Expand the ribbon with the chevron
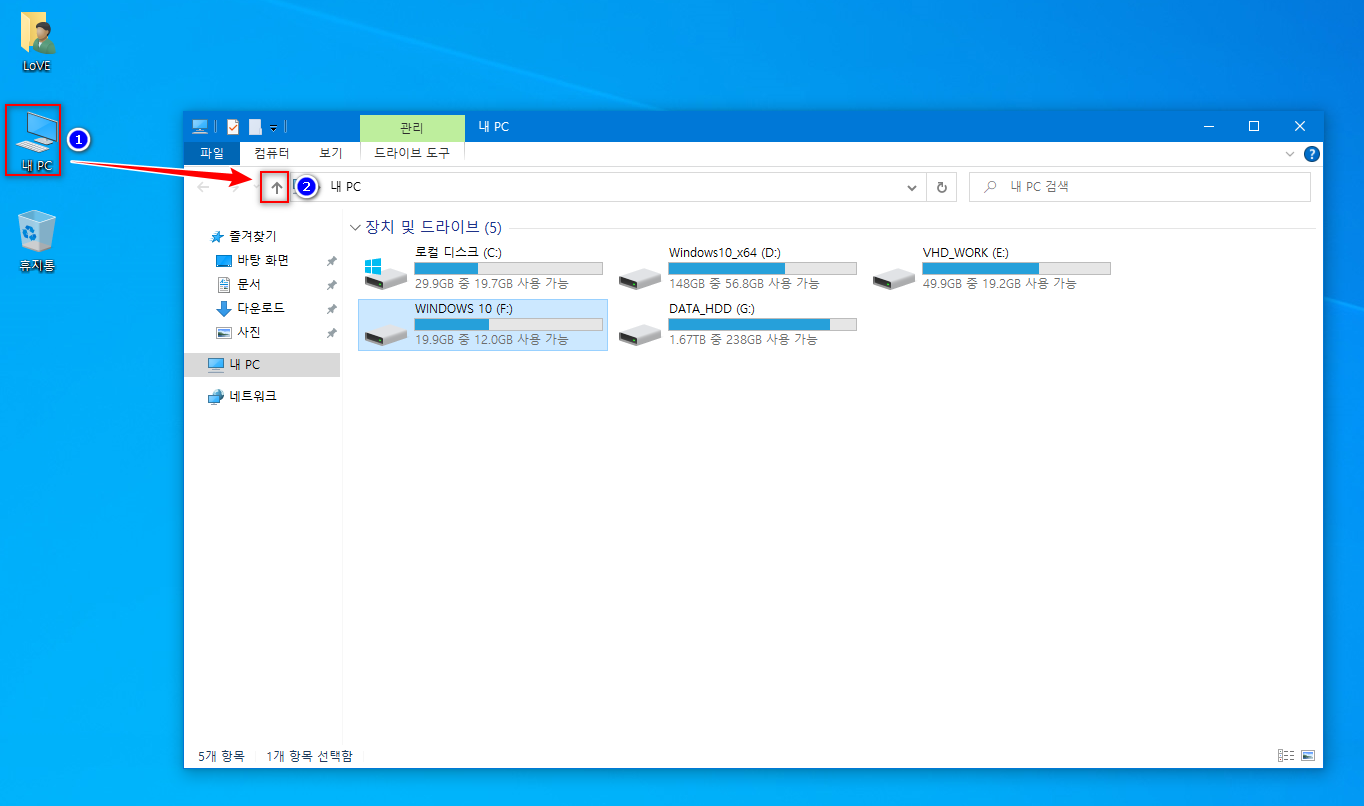Screen dimensions: 1364x806 click(x=1290, y=154)
